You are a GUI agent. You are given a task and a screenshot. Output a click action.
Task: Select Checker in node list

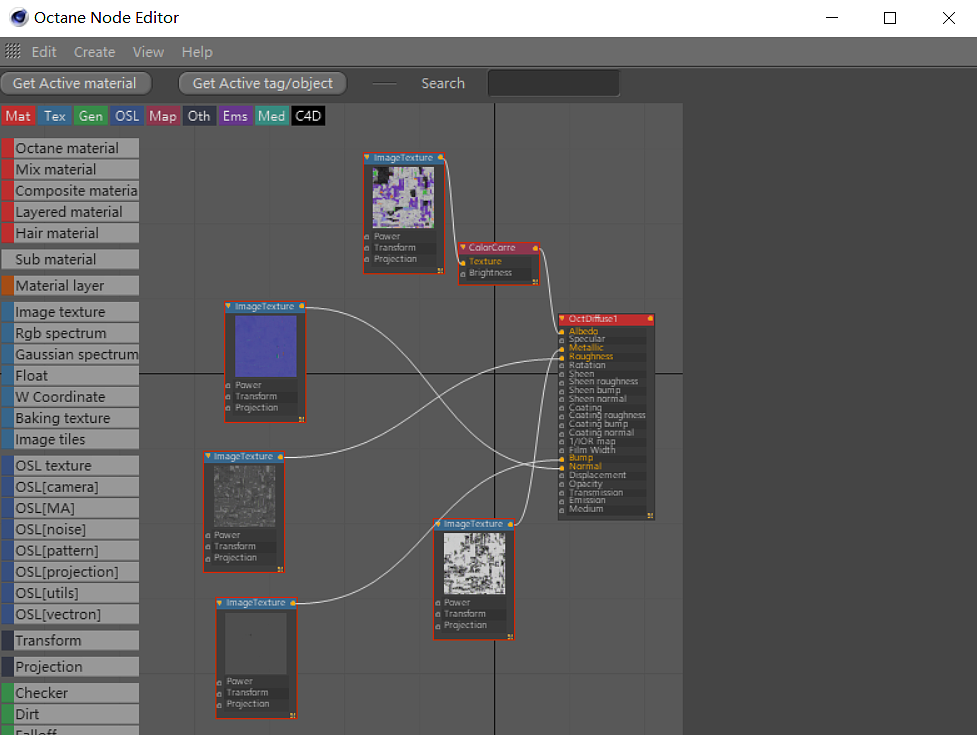click(x=70, y=693)
